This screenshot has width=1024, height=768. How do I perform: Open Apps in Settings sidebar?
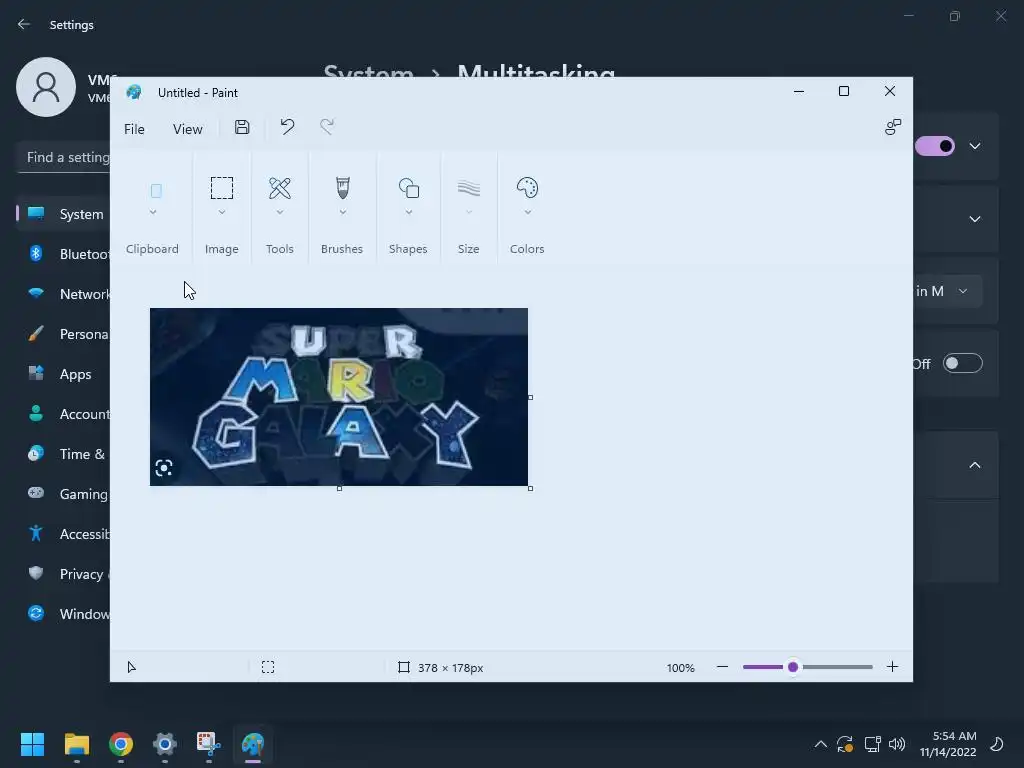64,374
